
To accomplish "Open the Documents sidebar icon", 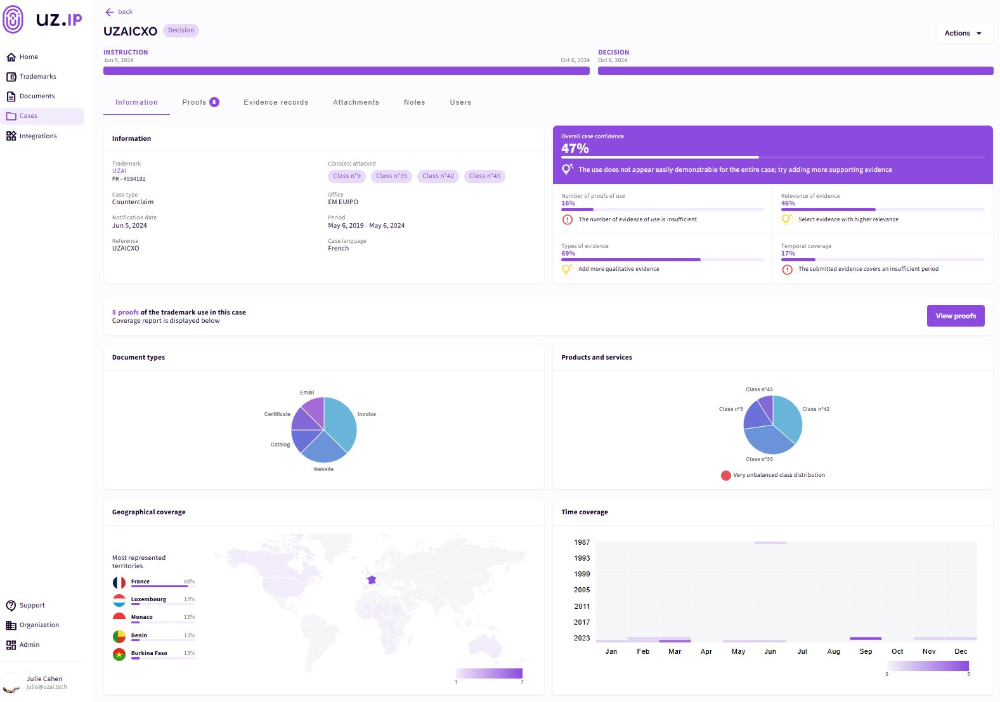I will [11, 96].
